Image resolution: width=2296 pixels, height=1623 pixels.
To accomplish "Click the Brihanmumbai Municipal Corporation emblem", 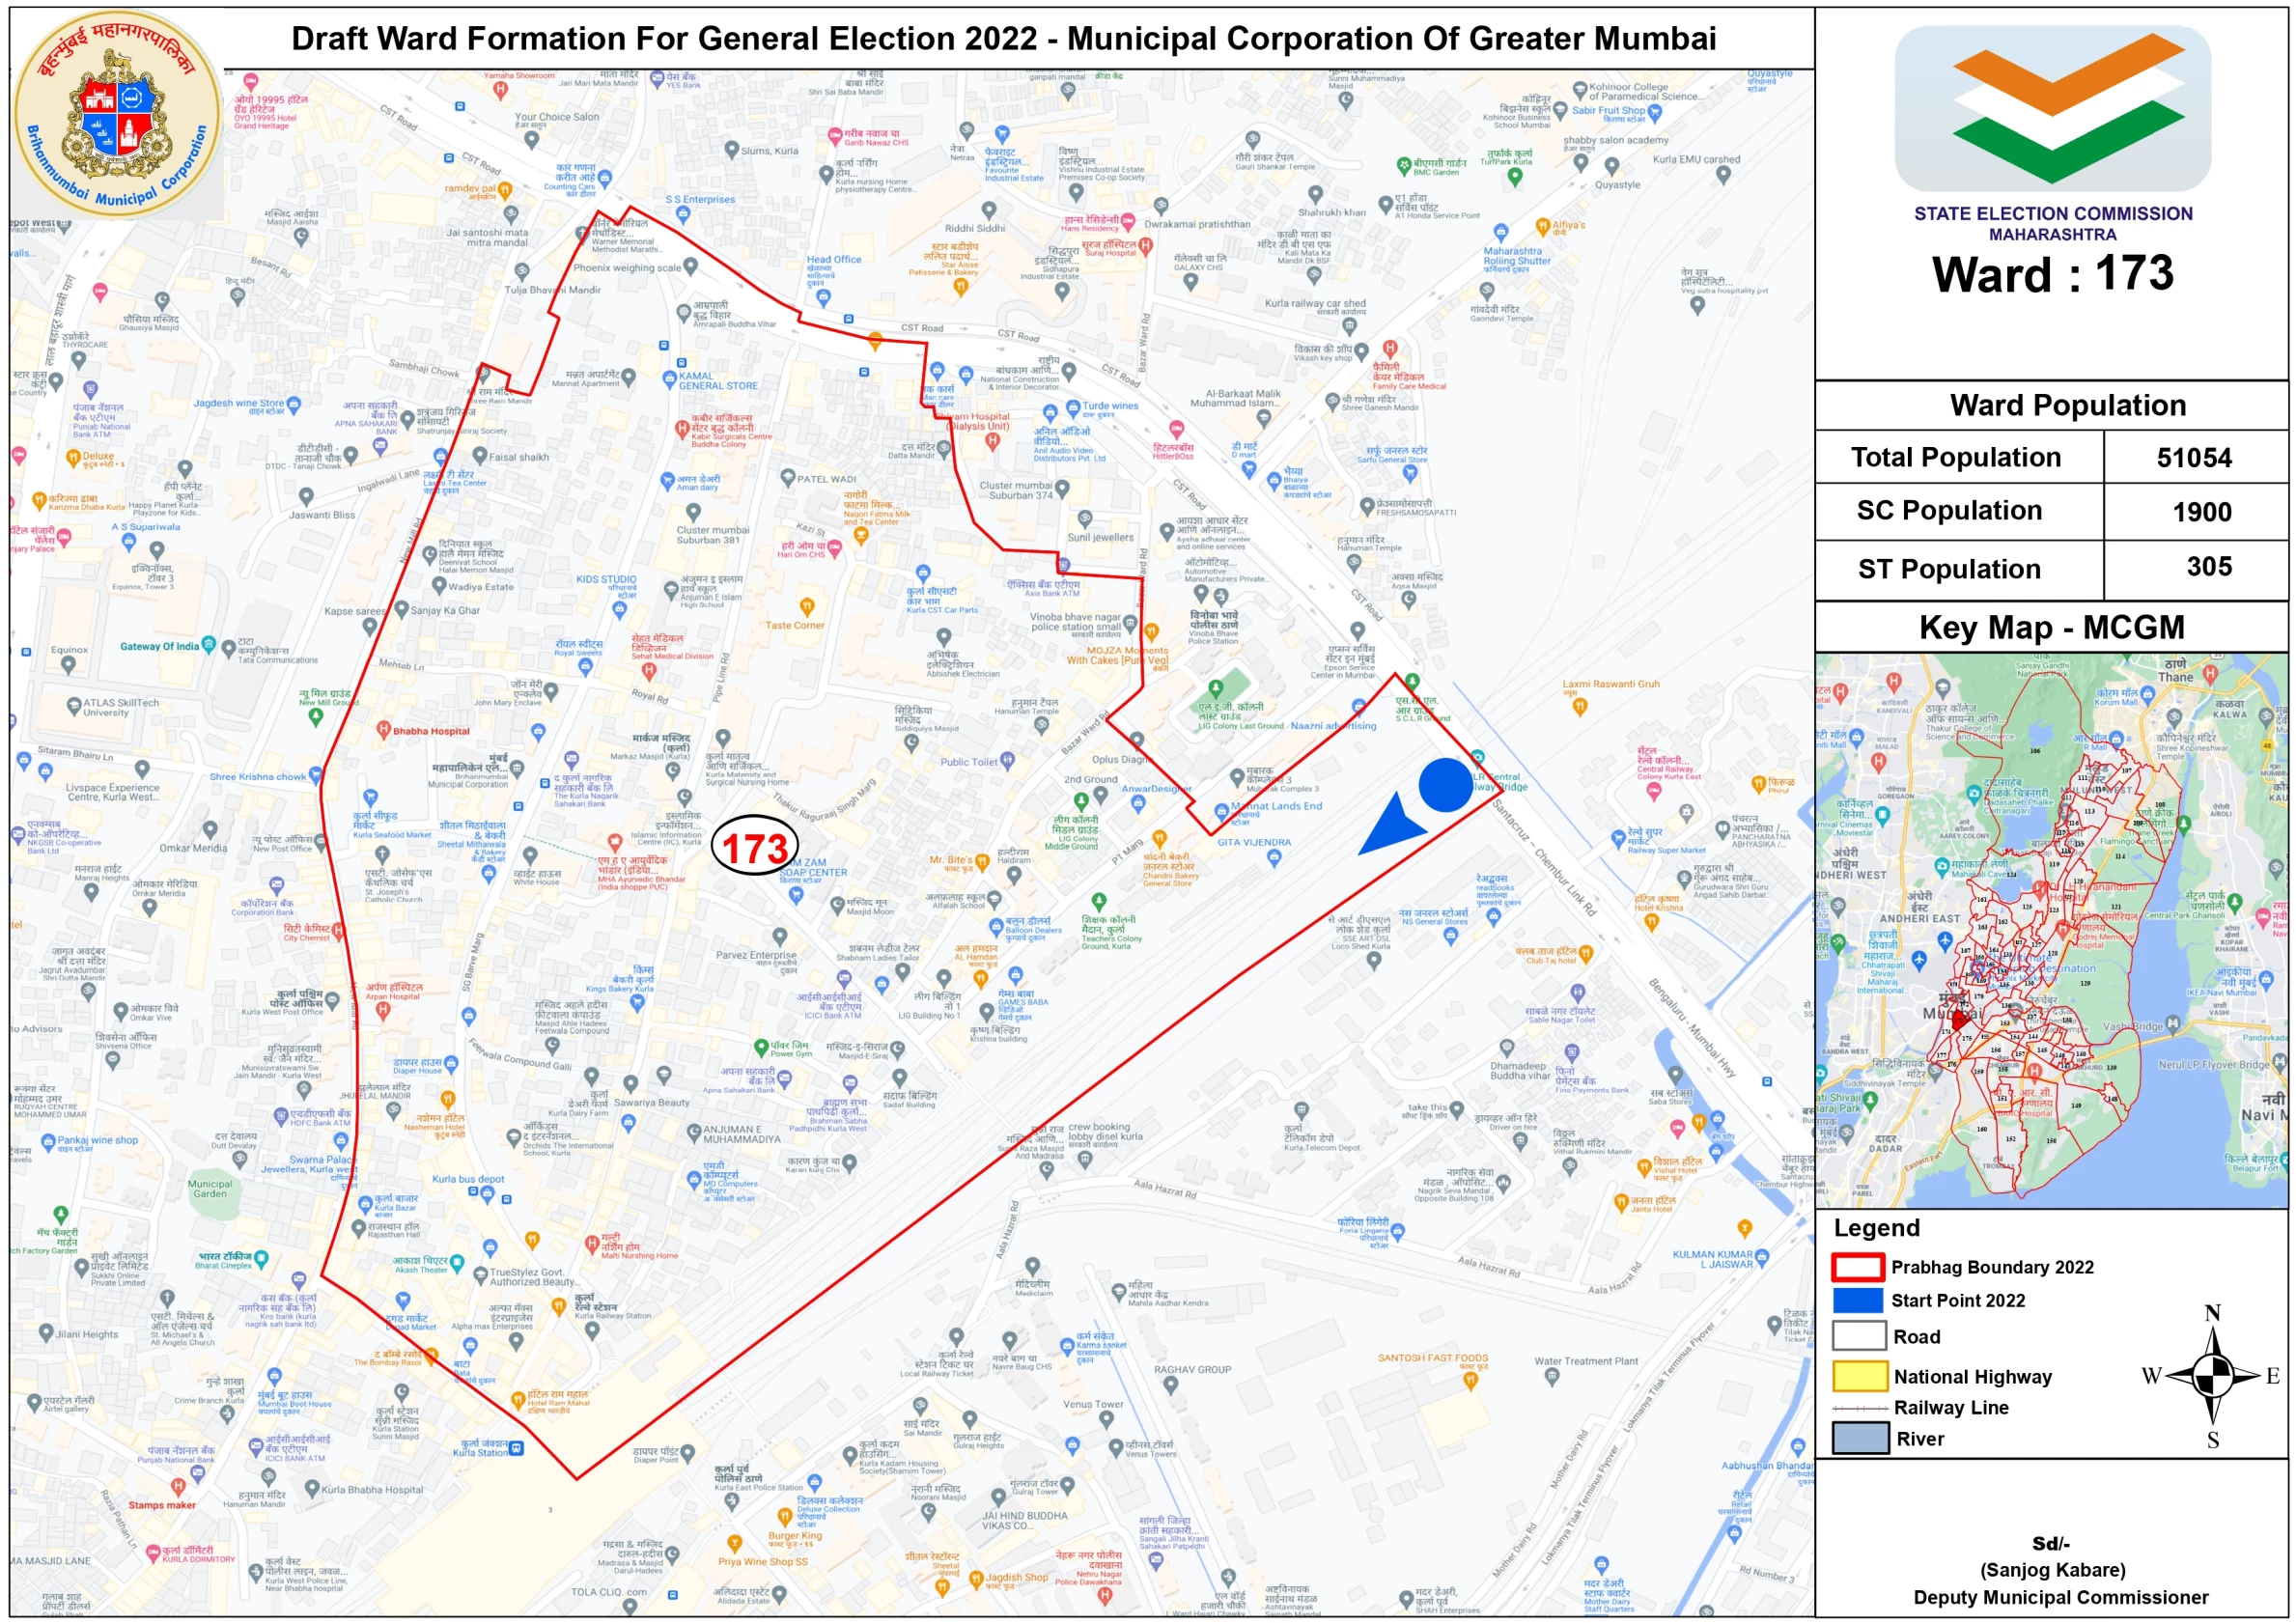I will [x=118, y=115].
